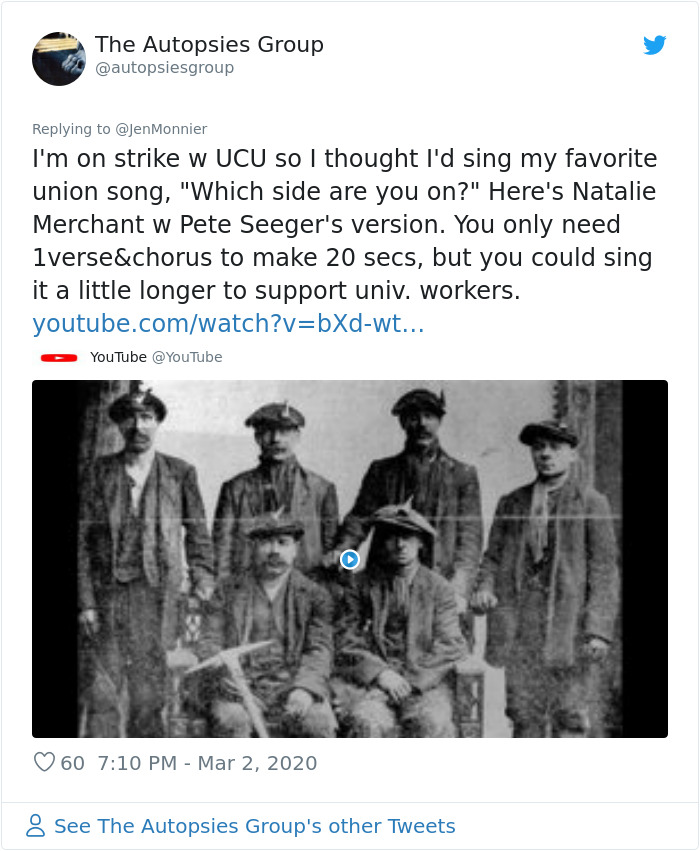Click the Mar 2, 2020 date text
Viewport: 700px width, 851px height.
tap(256, 763)
